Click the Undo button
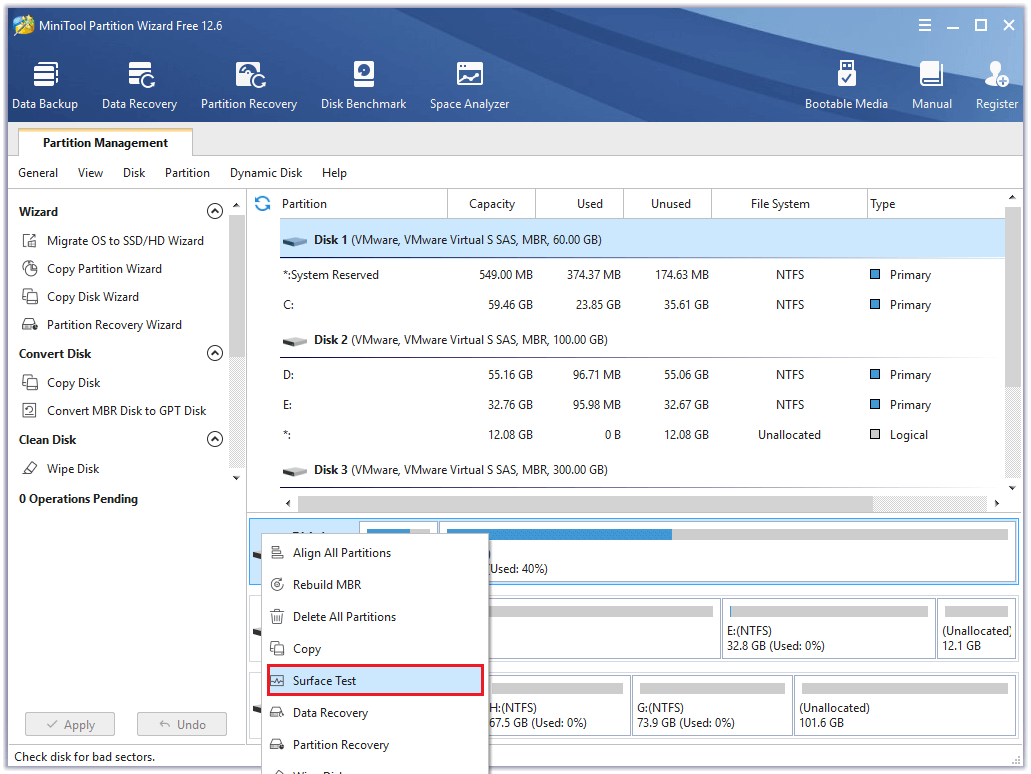Image resolution: width=1031 pixels, height=774 pixels. (181, 724)
